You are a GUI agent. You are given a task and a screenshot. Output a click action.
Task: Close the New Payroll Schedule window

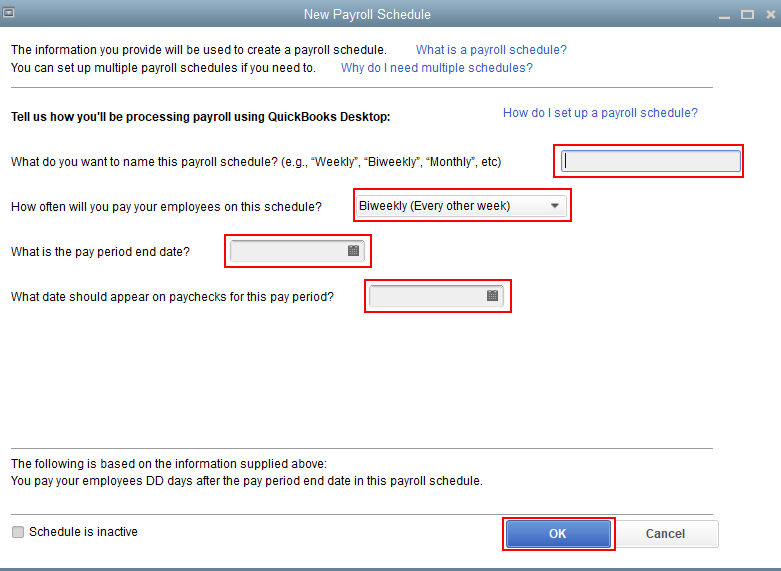767,15
